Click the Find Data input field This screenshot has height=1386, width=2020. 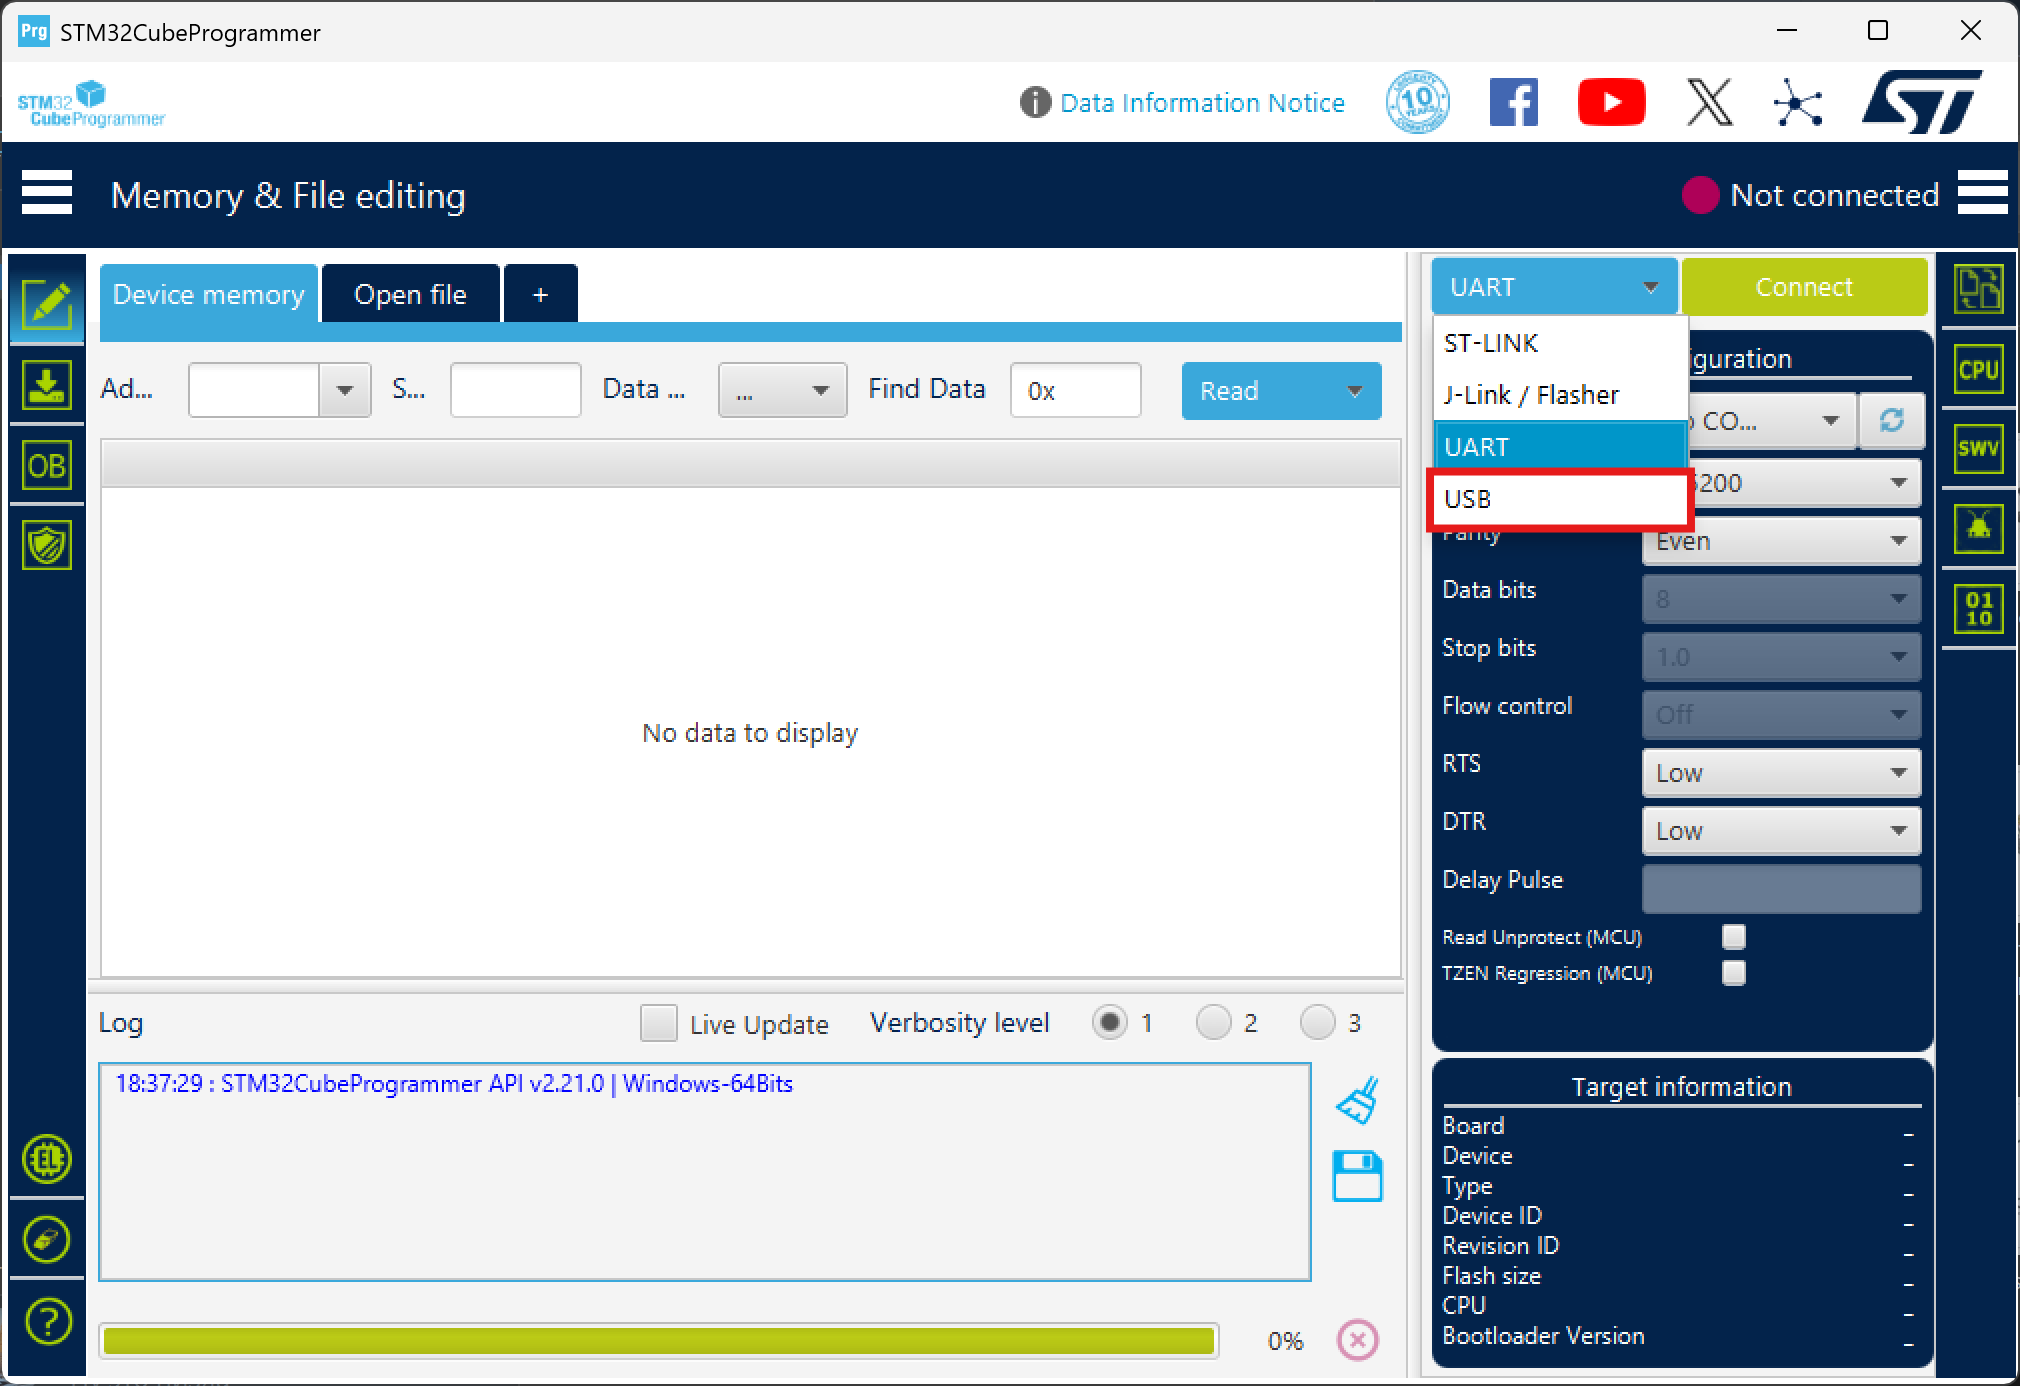[1075, 391]
